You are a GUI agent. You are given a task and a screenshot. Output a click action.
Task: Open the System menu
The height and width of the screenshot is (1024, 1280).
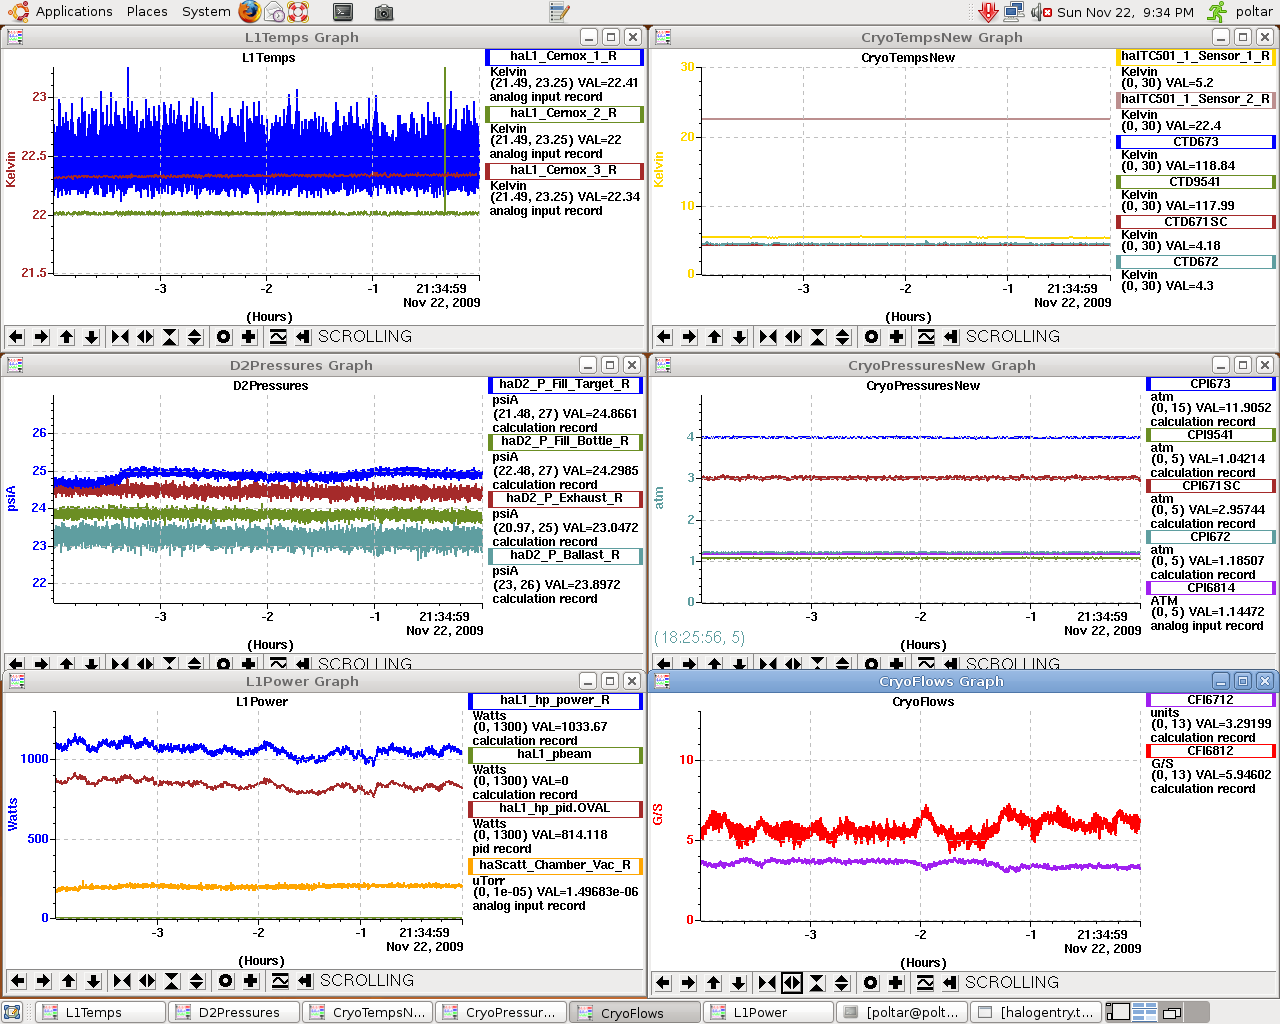[206, 12]
